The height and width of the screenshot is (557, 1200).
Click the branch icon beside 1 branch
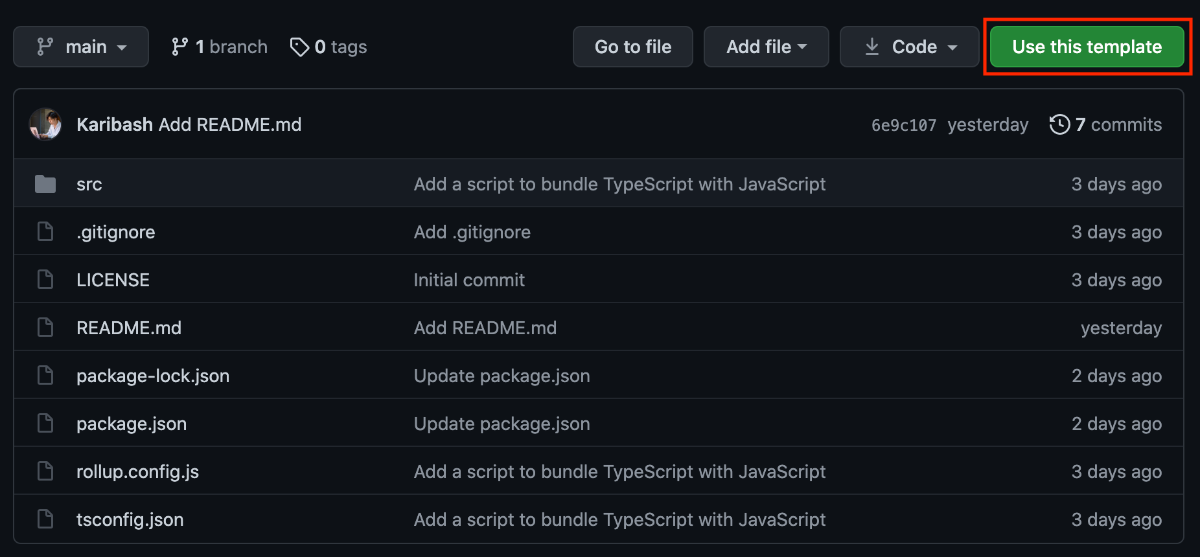tap(180, 47)
